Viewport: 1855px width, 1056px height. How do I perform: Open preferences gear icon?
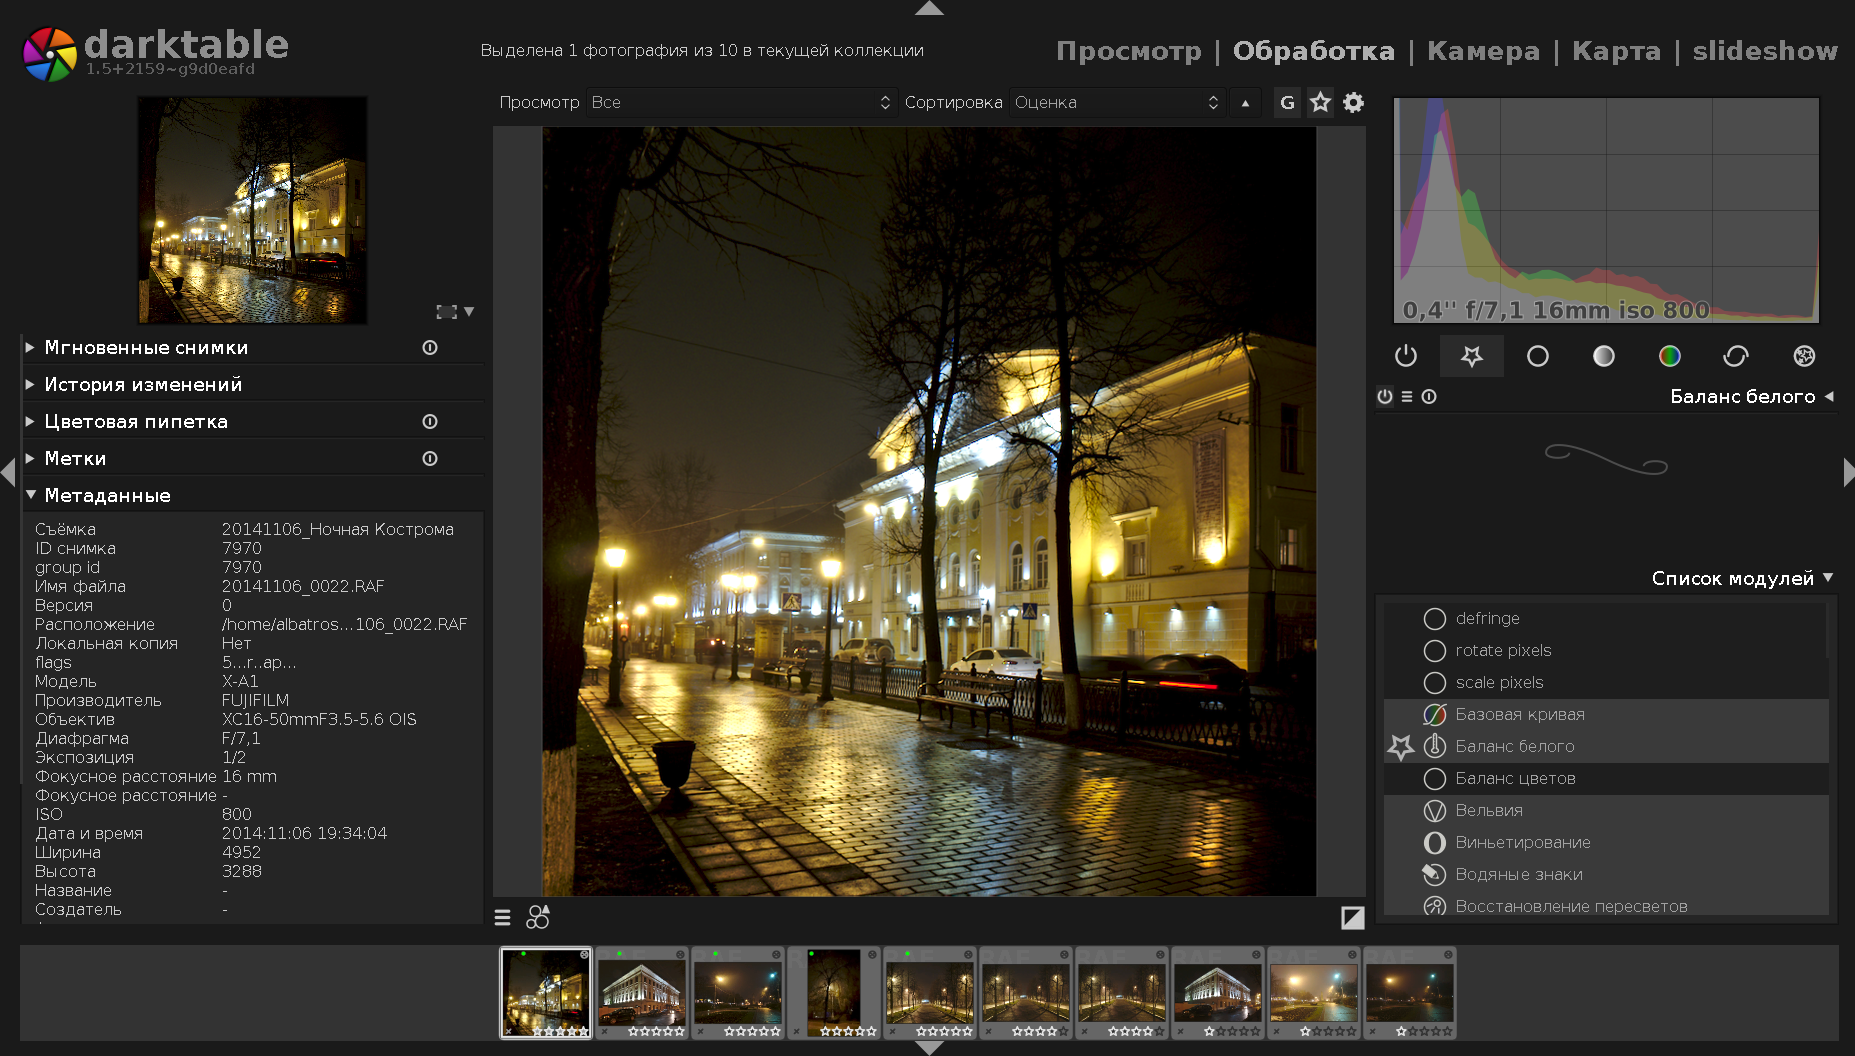coord(1353,102)
